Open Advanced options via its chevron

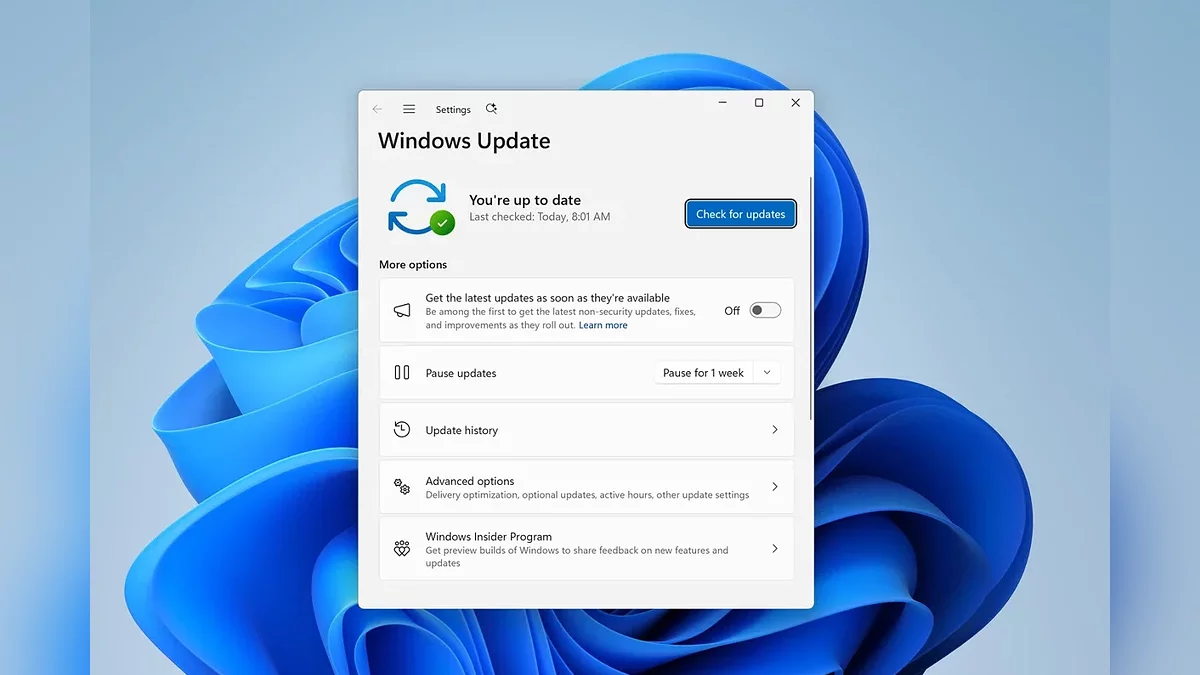775,487
